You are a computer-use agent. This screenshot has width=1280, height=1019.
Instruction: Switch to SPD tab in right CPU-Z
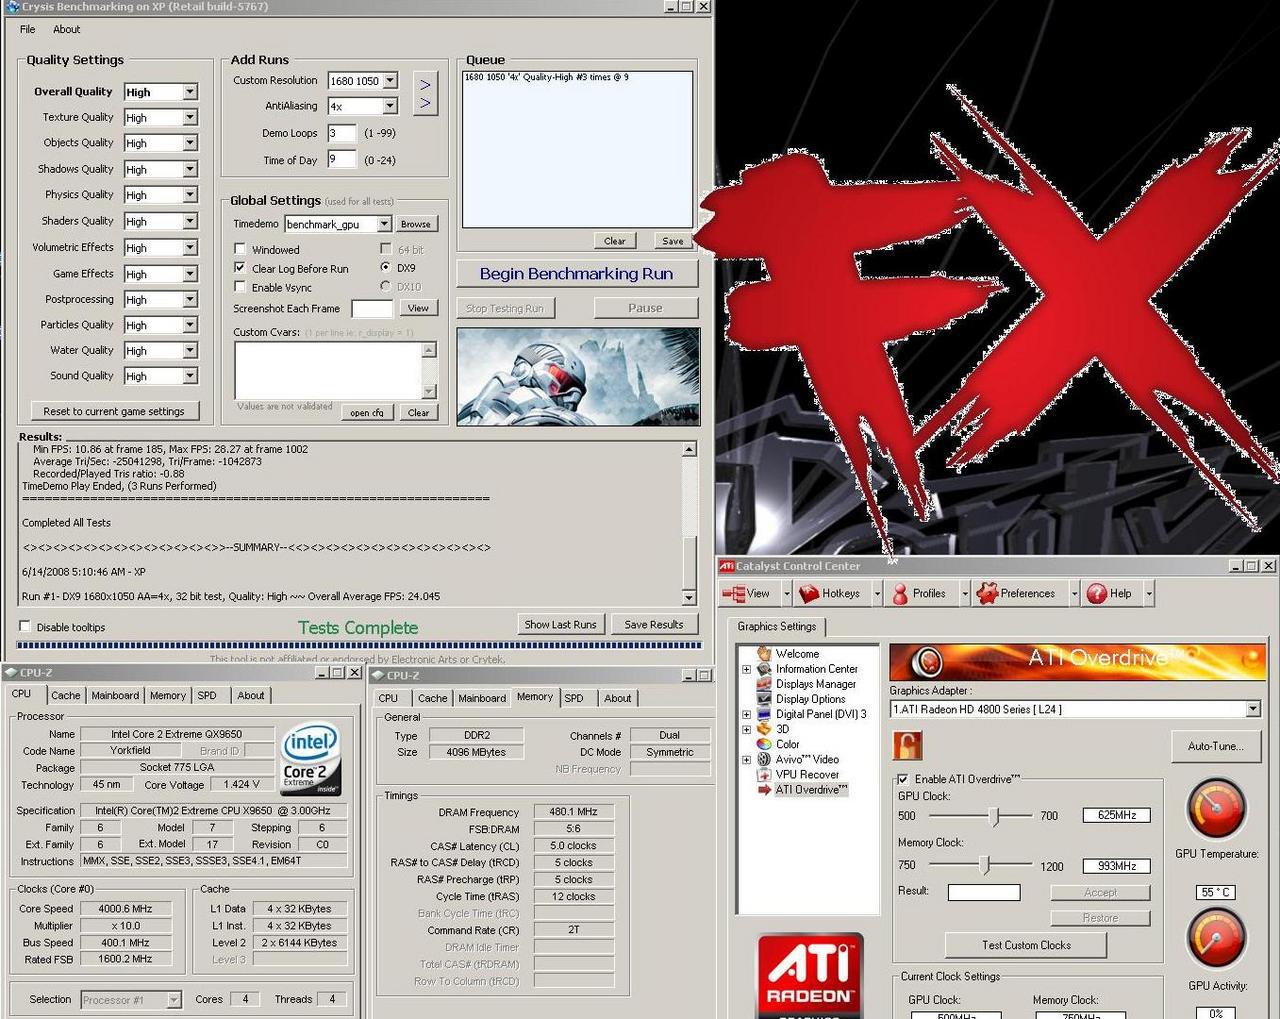click(x=574, y=698)
